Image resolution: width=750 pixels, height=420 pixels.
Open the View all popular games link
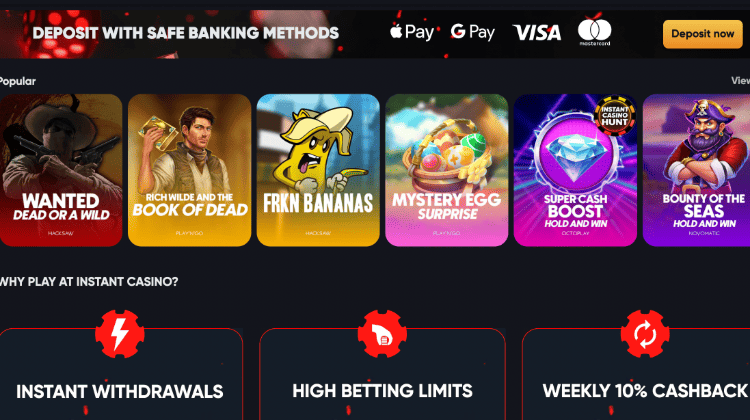tap(740, 81)
